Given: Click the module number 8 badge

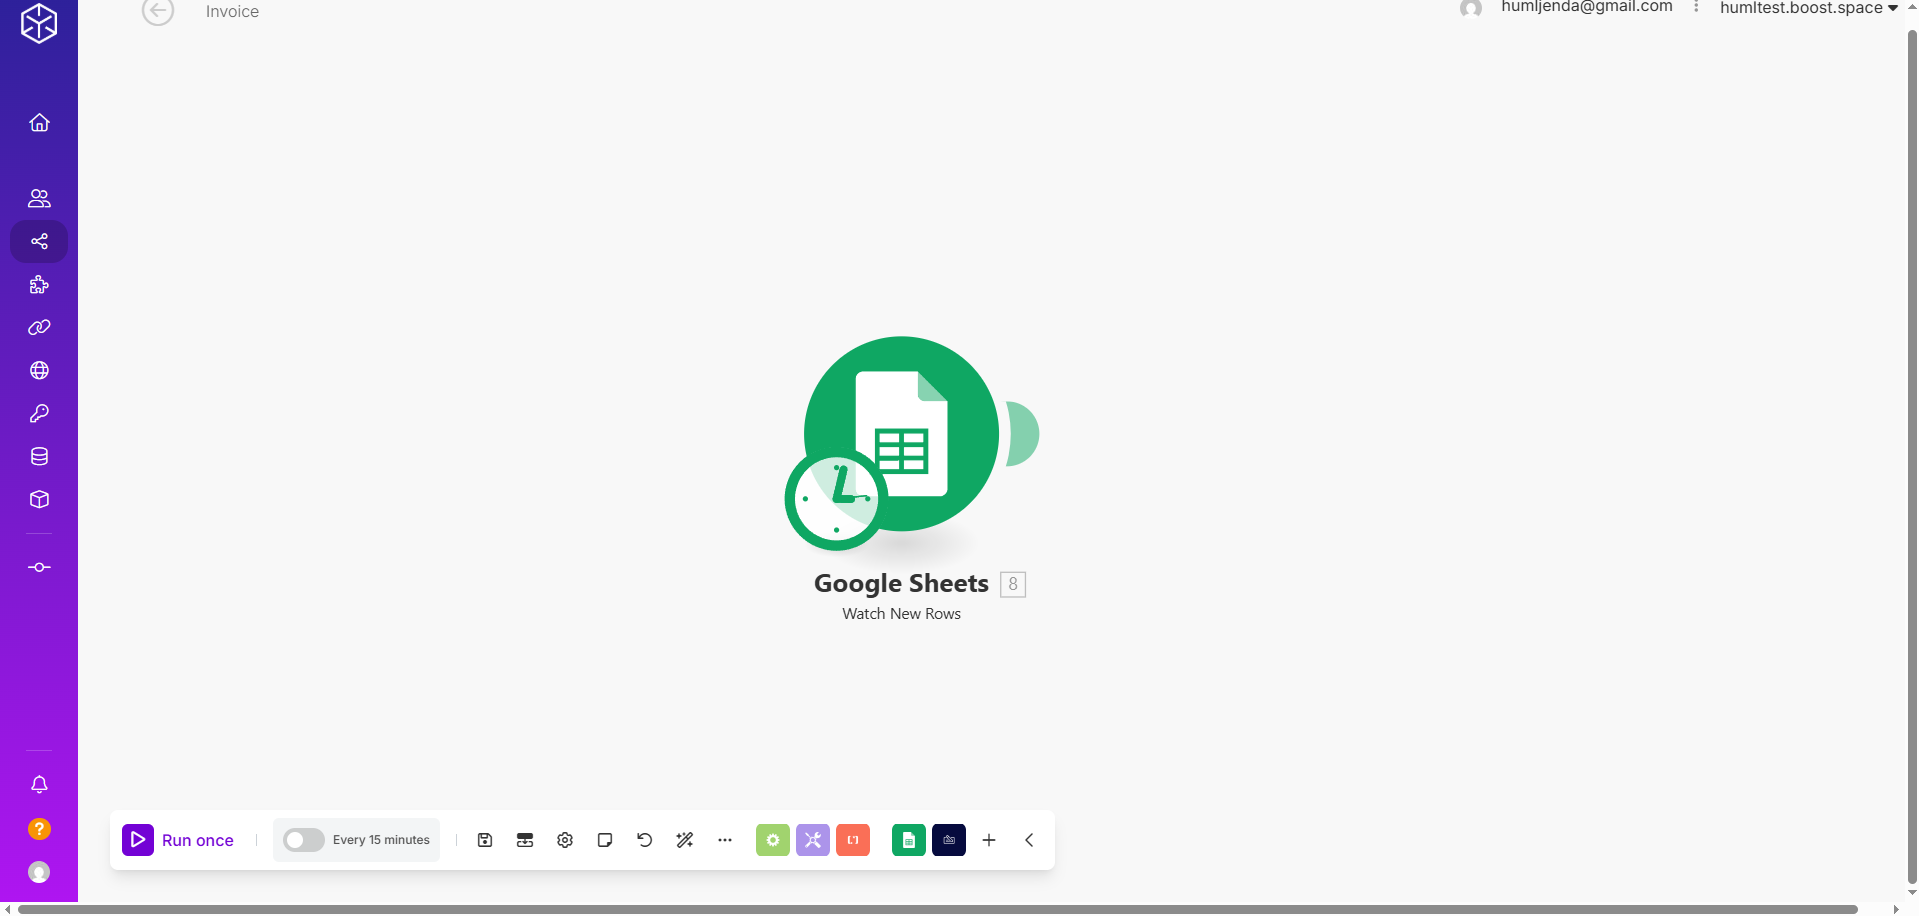Looking at the screenshot, I should pos(1013,584).
